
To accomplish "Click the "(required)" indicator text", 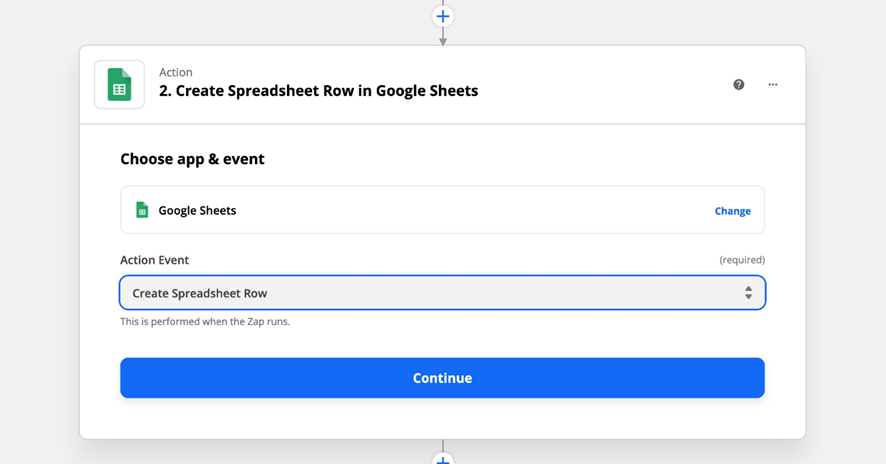I will click(742, 260).
